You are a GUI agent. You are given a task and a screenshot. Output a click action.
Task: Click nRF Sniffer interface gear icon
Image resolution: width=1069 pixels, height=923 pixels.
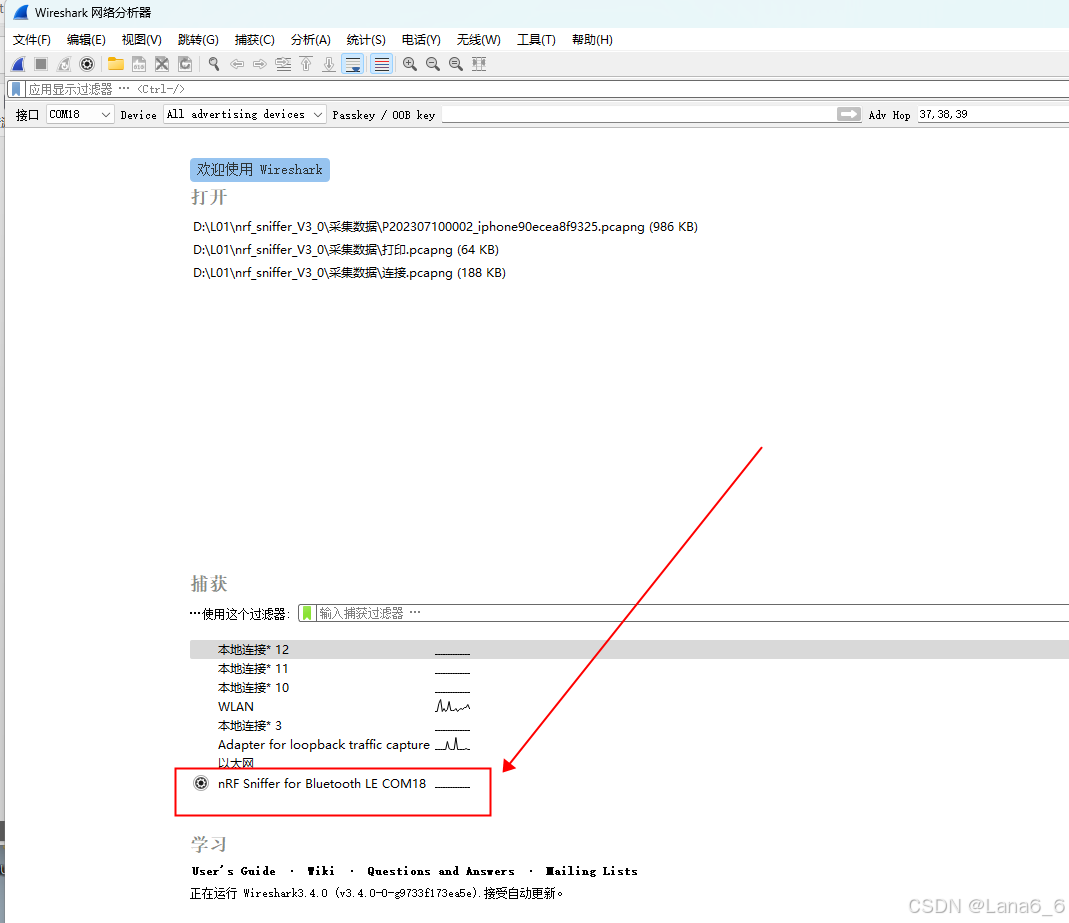click(200, 783)
